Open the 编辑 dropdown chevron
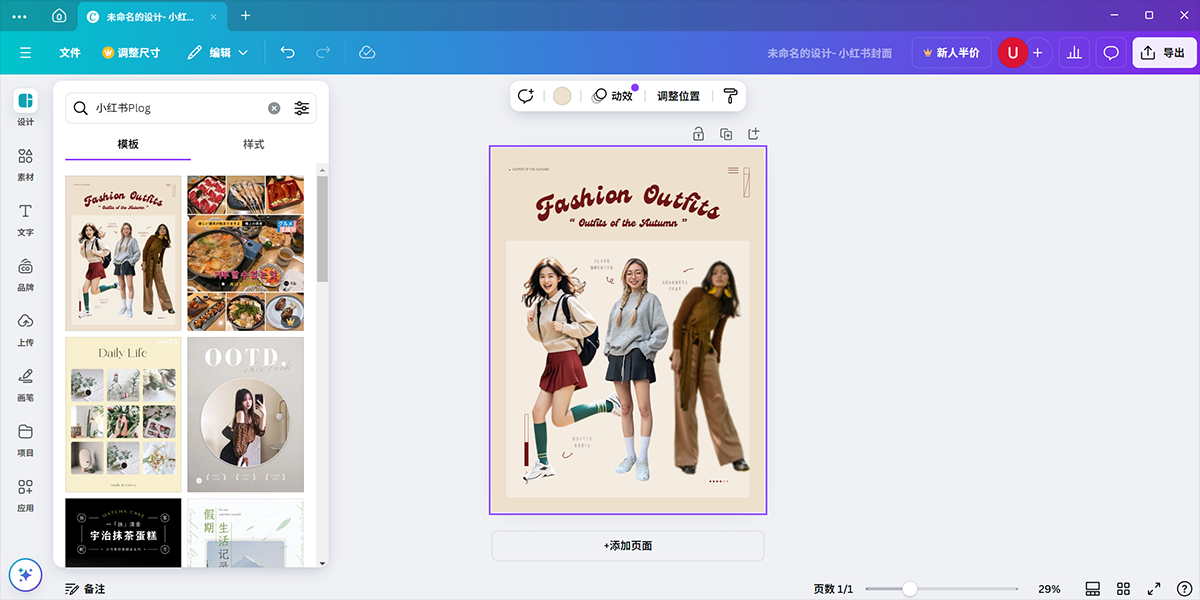This screenshot has height=600, width=1200. (245, 52)
